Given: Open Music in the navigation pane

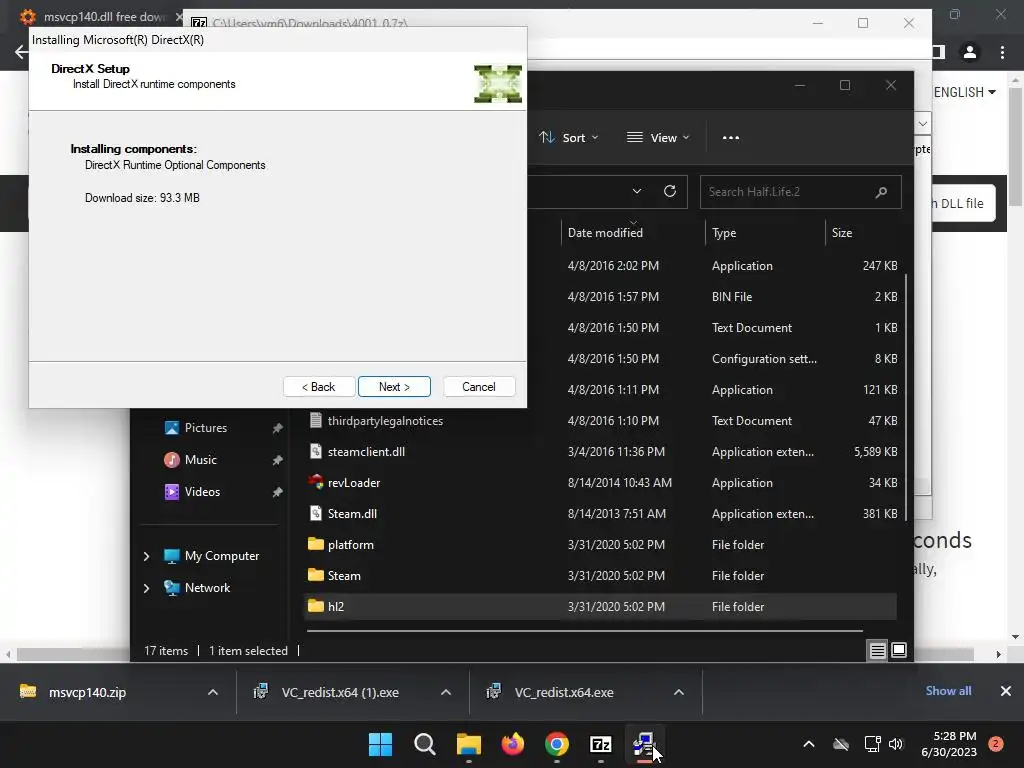Looking at the screenshot, I should [x=200, y=460].
